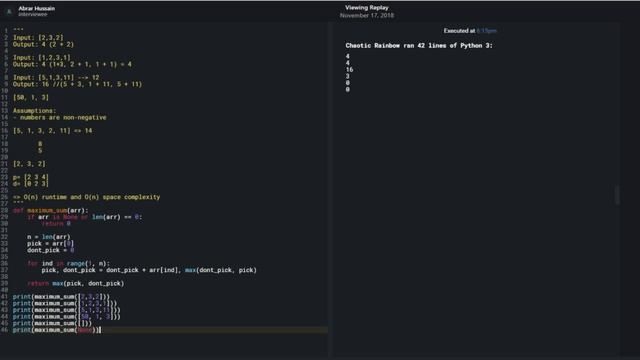Click line number 41 in the gutter
Viewport: 640px width, 360px height.
(x=4, y=297)
